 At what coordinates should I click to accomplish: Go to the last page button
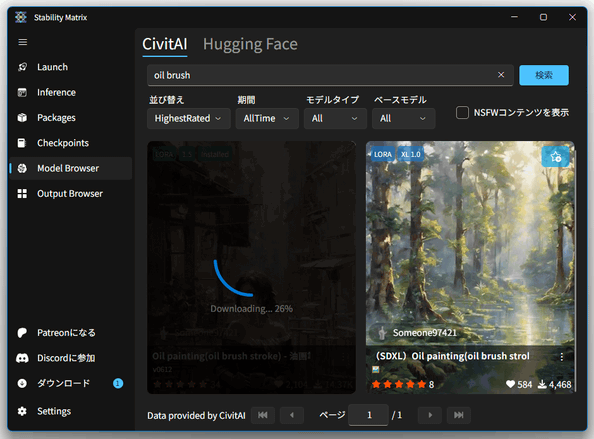point(458,415)
